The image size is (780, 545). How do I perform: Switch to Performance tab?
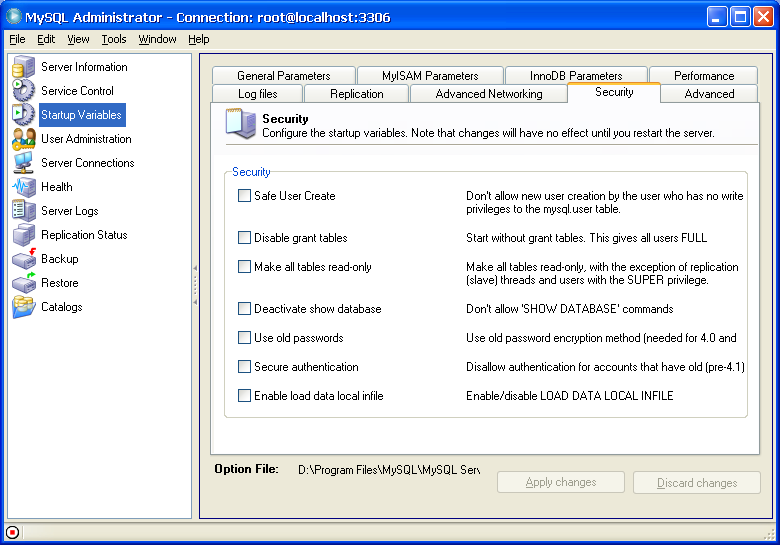point(704,76)
